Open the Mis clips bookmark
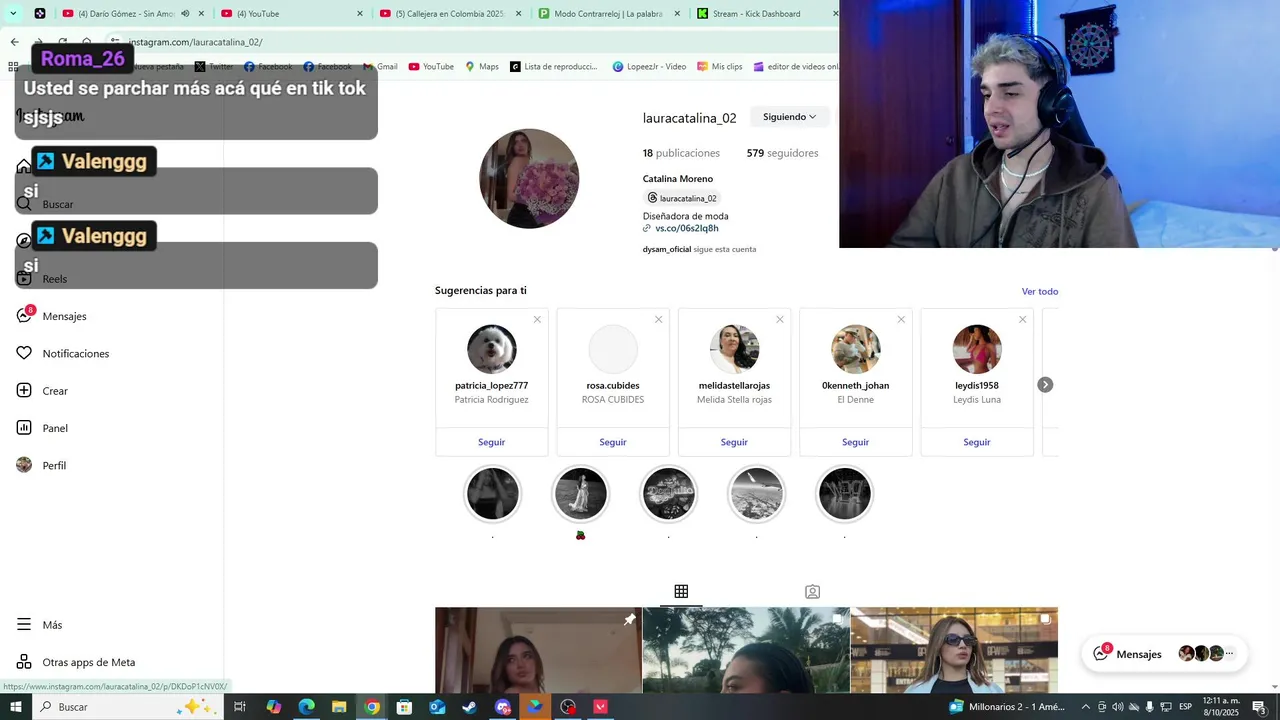The height and width of the screenshot is (720, 1280). [719, 67]
